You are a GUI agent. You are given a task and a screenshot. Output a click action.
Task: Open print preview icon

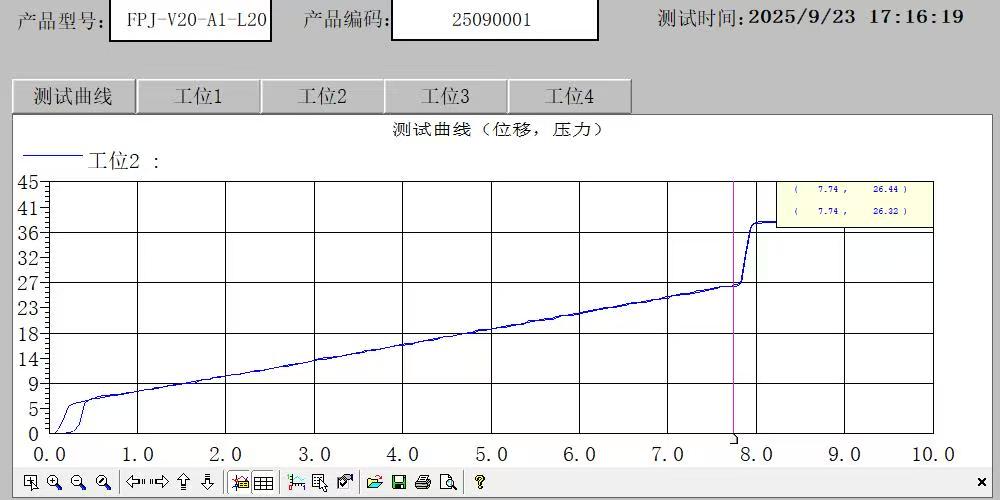coord(448,482)
